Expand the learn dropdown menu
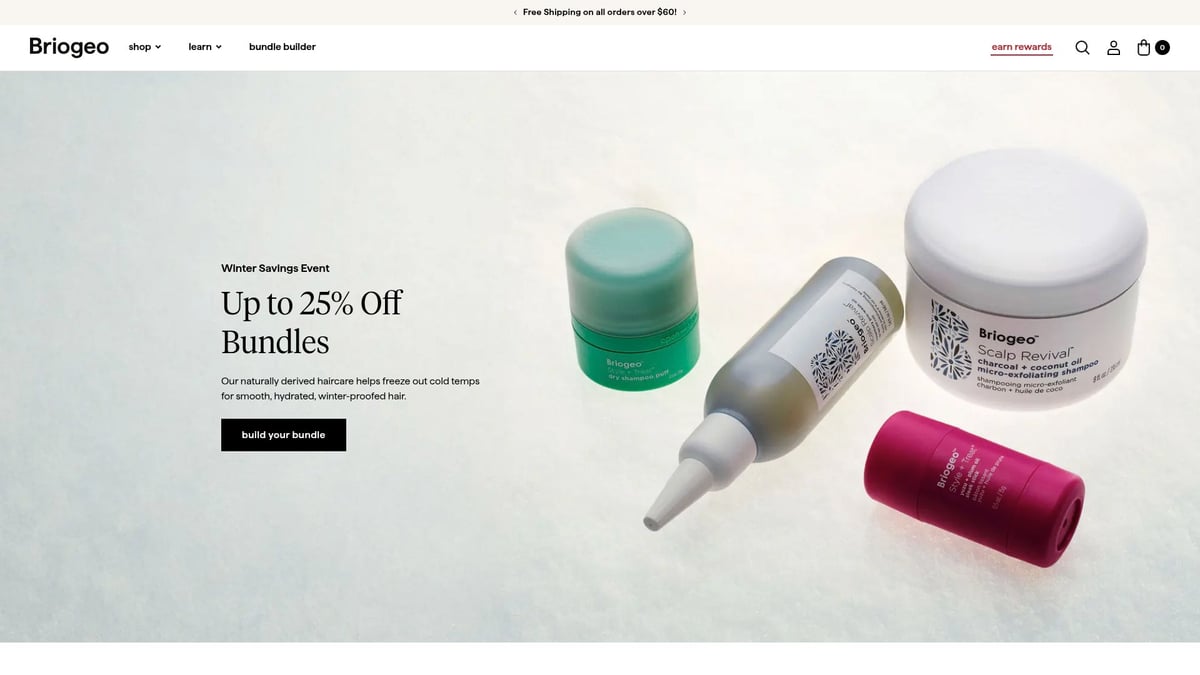 [205, 47]
